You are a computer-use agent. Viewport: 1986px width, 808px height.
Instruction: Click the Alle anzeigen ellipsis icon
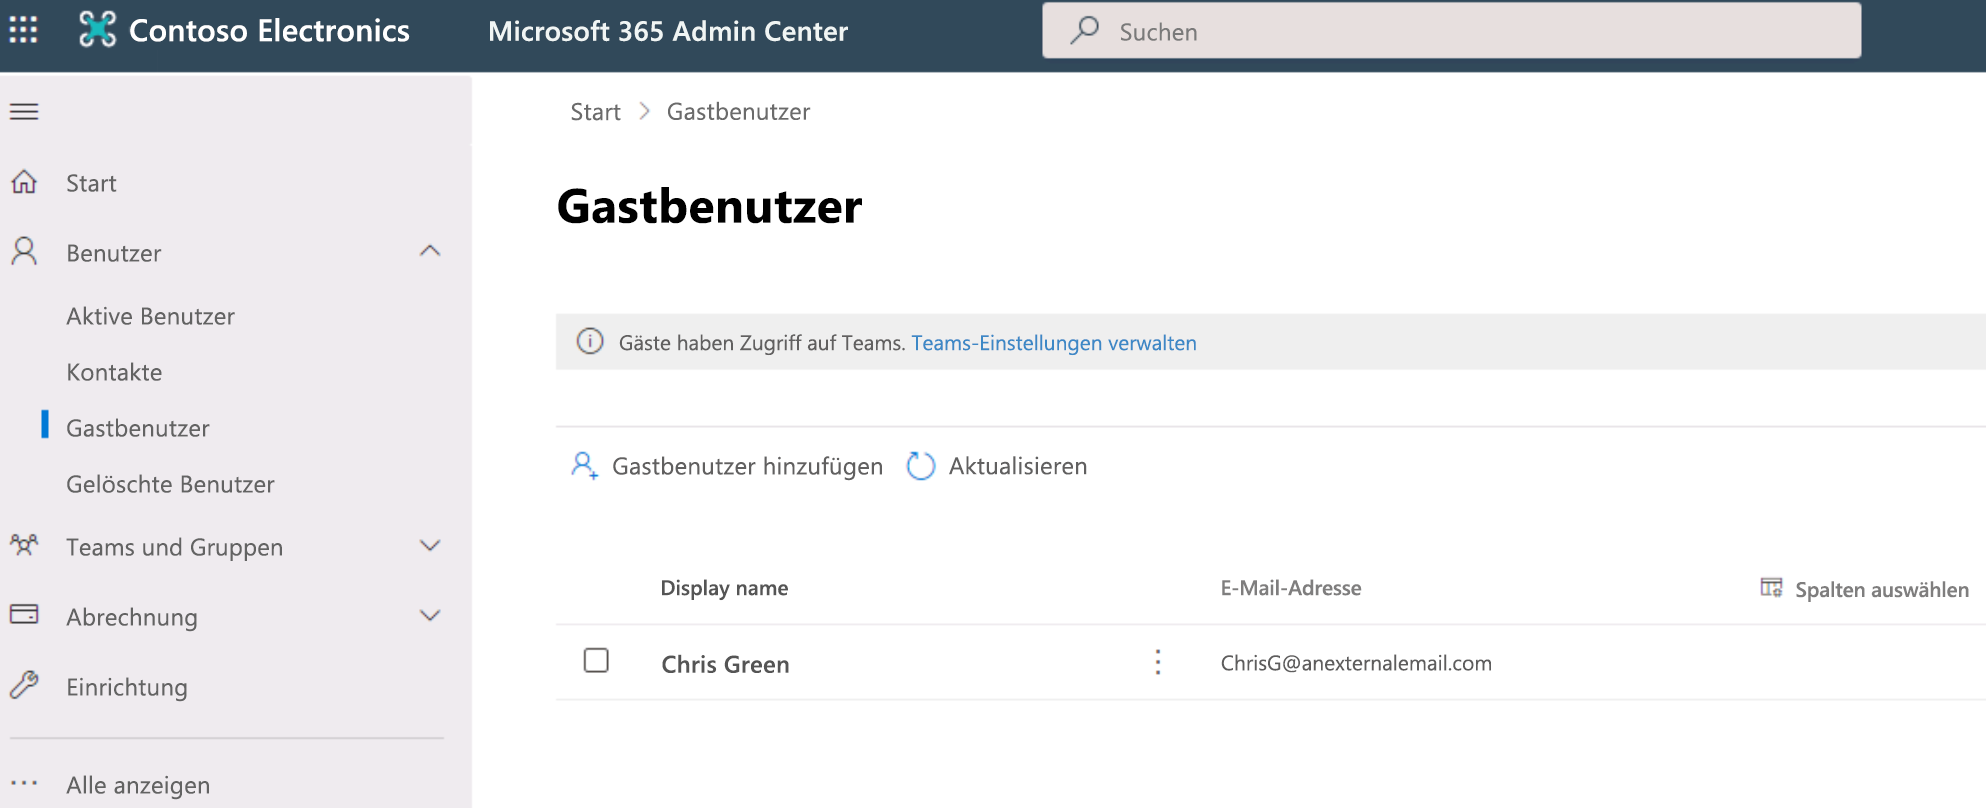pyautogui.click(x=24, y=783)
